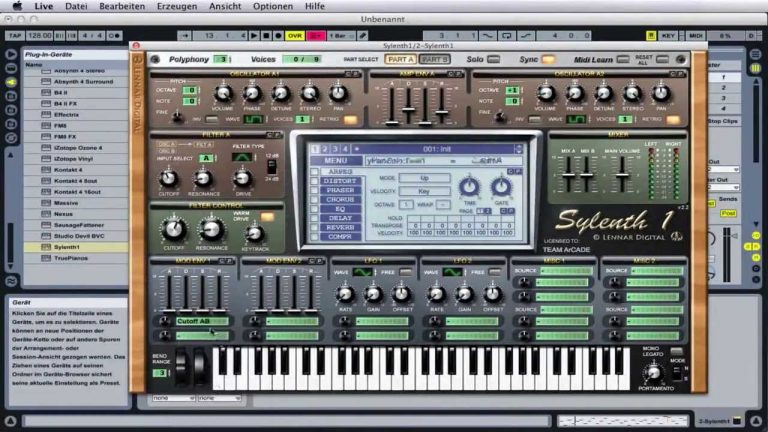Click the Oscillator A1 Detune knob
768x432 pixels.
point(281,93)
